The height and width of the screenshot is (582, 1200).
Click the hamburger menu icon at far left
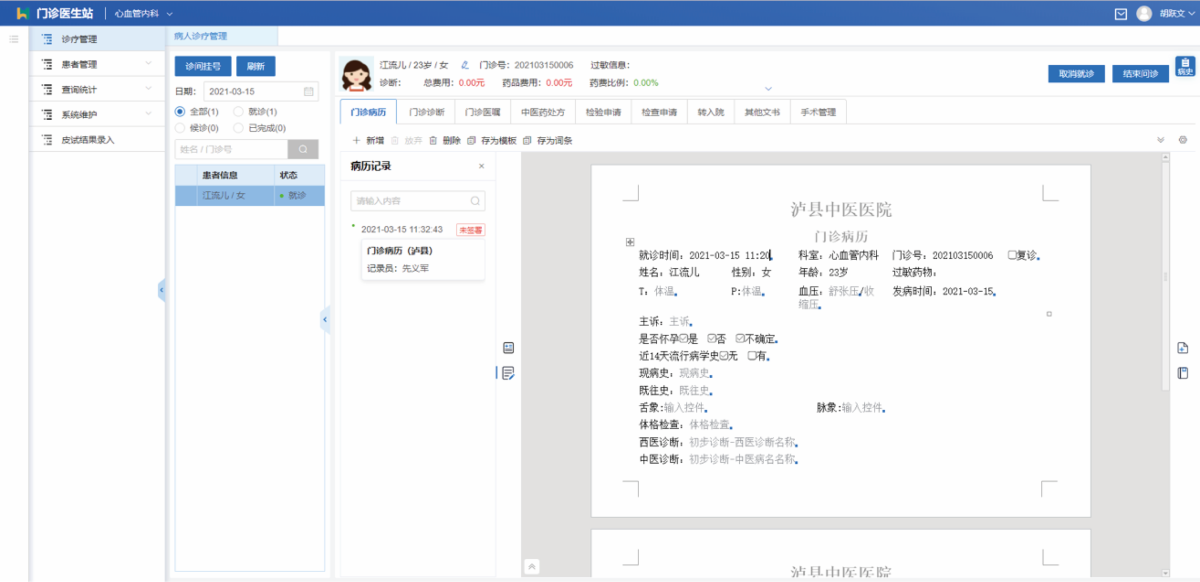pos(14,39)
